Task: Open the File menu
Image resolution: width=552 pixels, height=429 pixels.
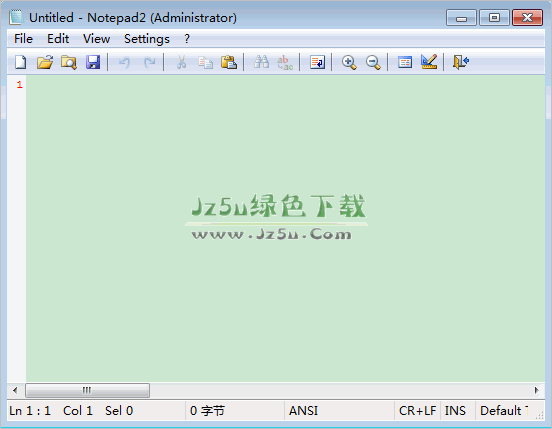Action: (23, 39)
